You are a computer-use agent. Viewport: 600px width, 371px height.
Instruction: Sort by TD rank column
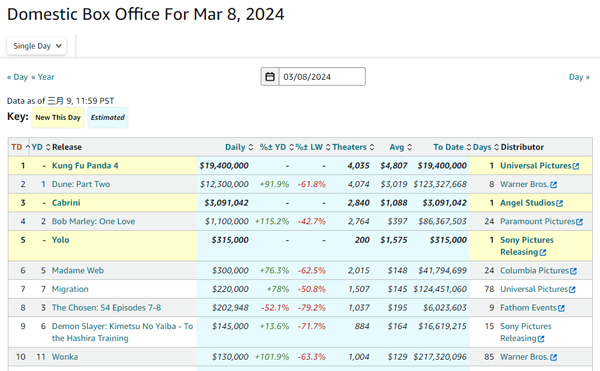(x=20, y=147)
